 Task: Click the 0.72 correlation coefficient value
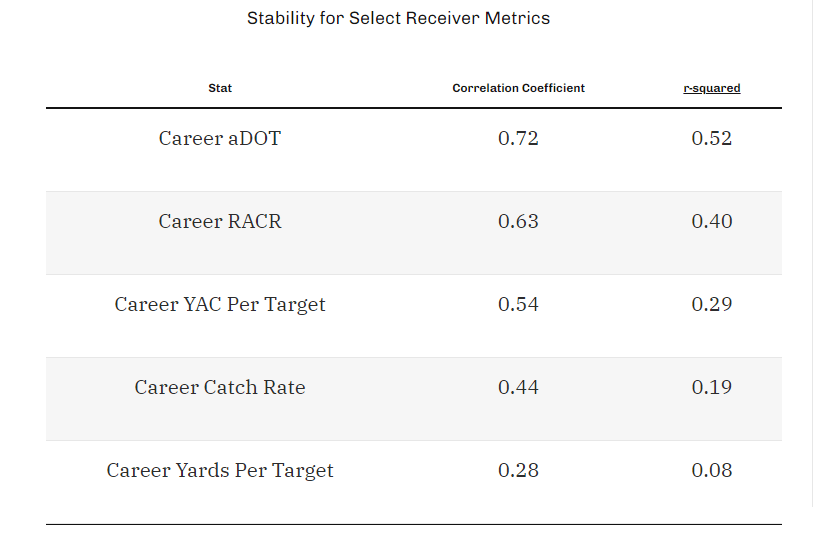(518, 138)
